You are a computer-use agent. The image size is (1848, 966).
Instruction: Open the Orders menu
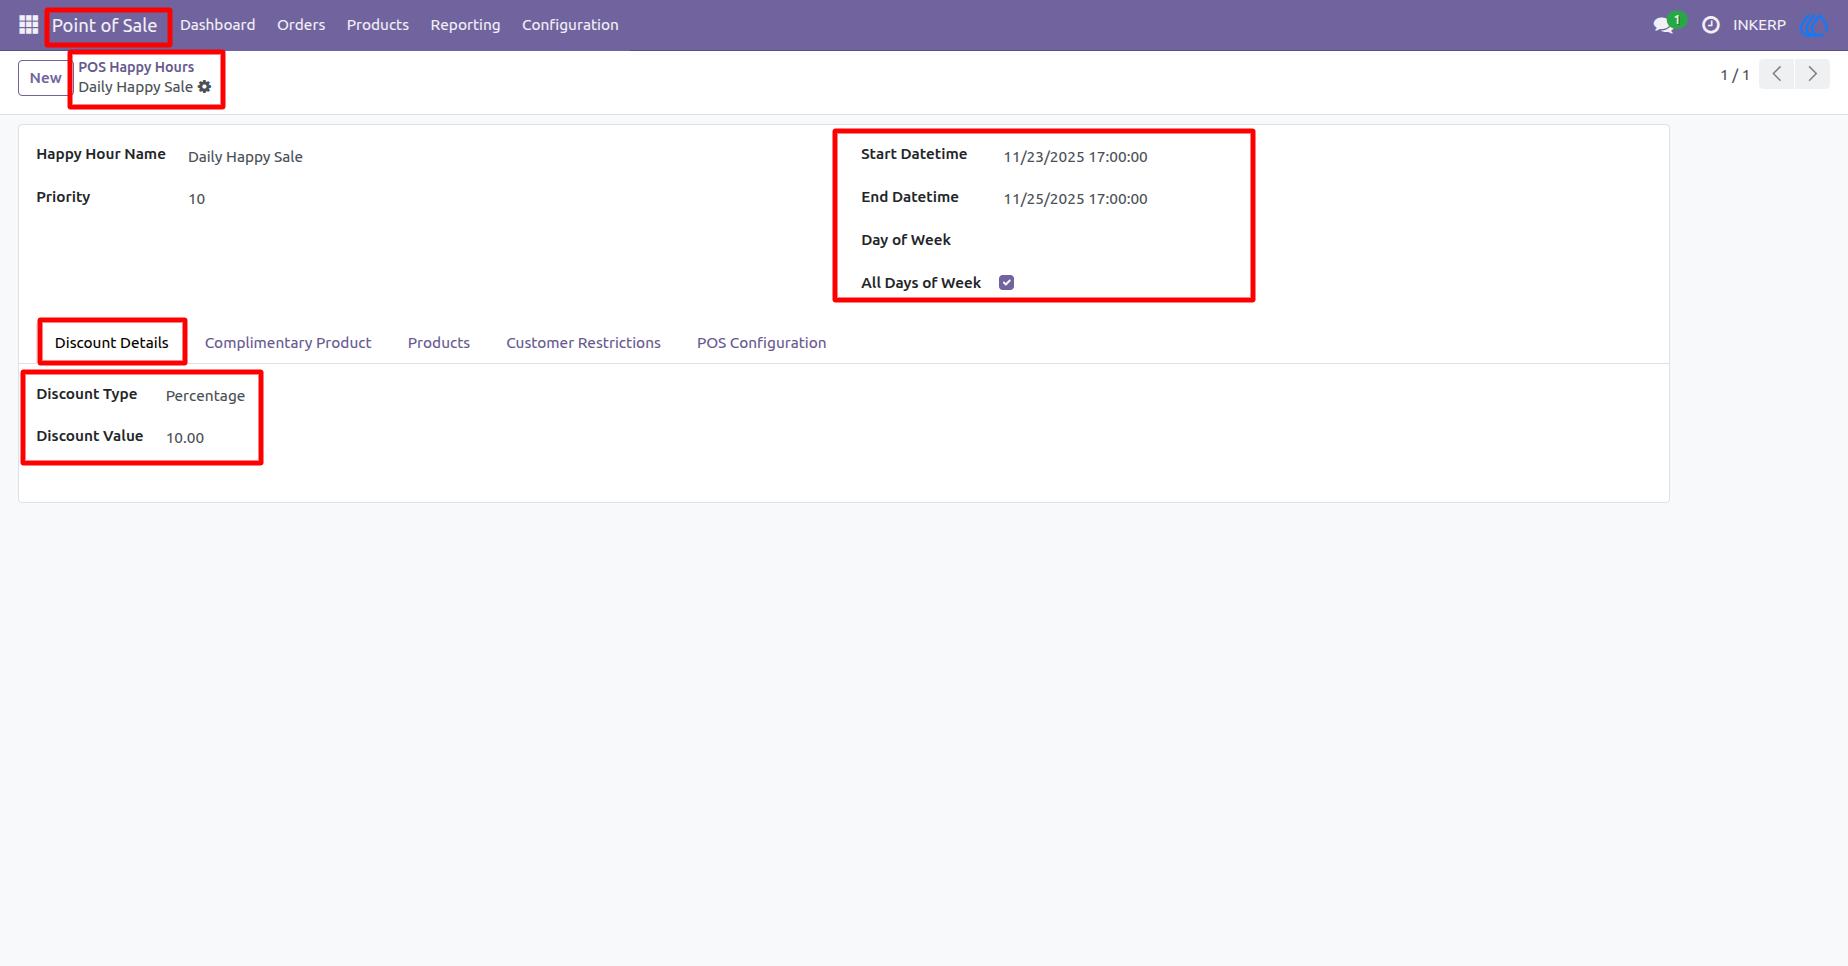(x=301, y=25)
